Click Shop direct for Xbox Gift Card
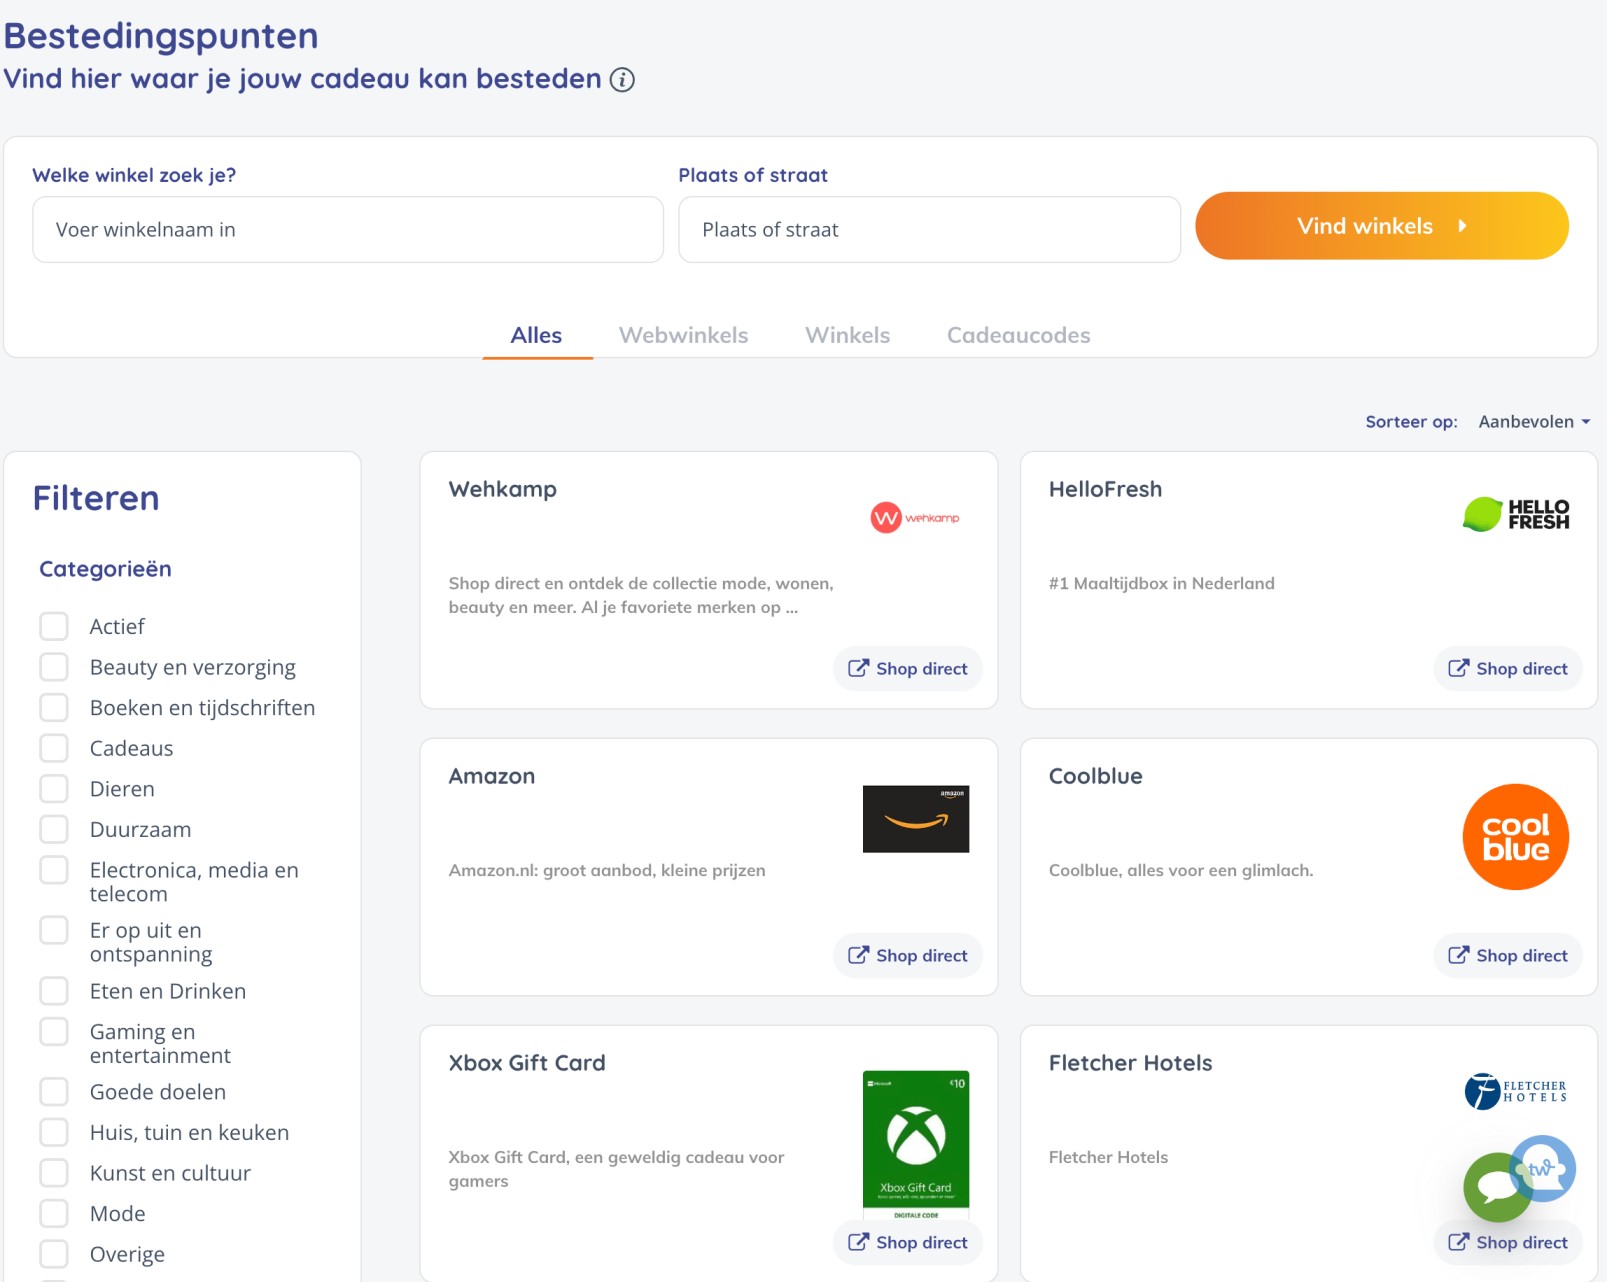Screen dimensions: 1607x1282 [908, 1243]
